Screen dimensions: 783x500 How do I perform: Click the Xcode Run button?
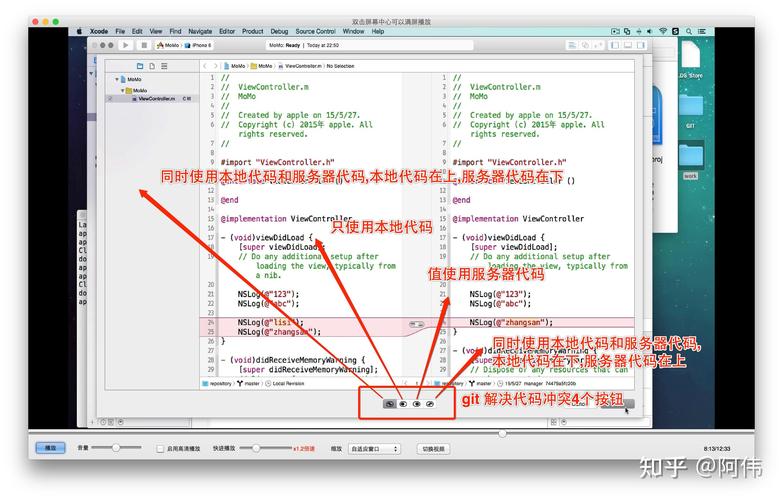tap(125, 45)
